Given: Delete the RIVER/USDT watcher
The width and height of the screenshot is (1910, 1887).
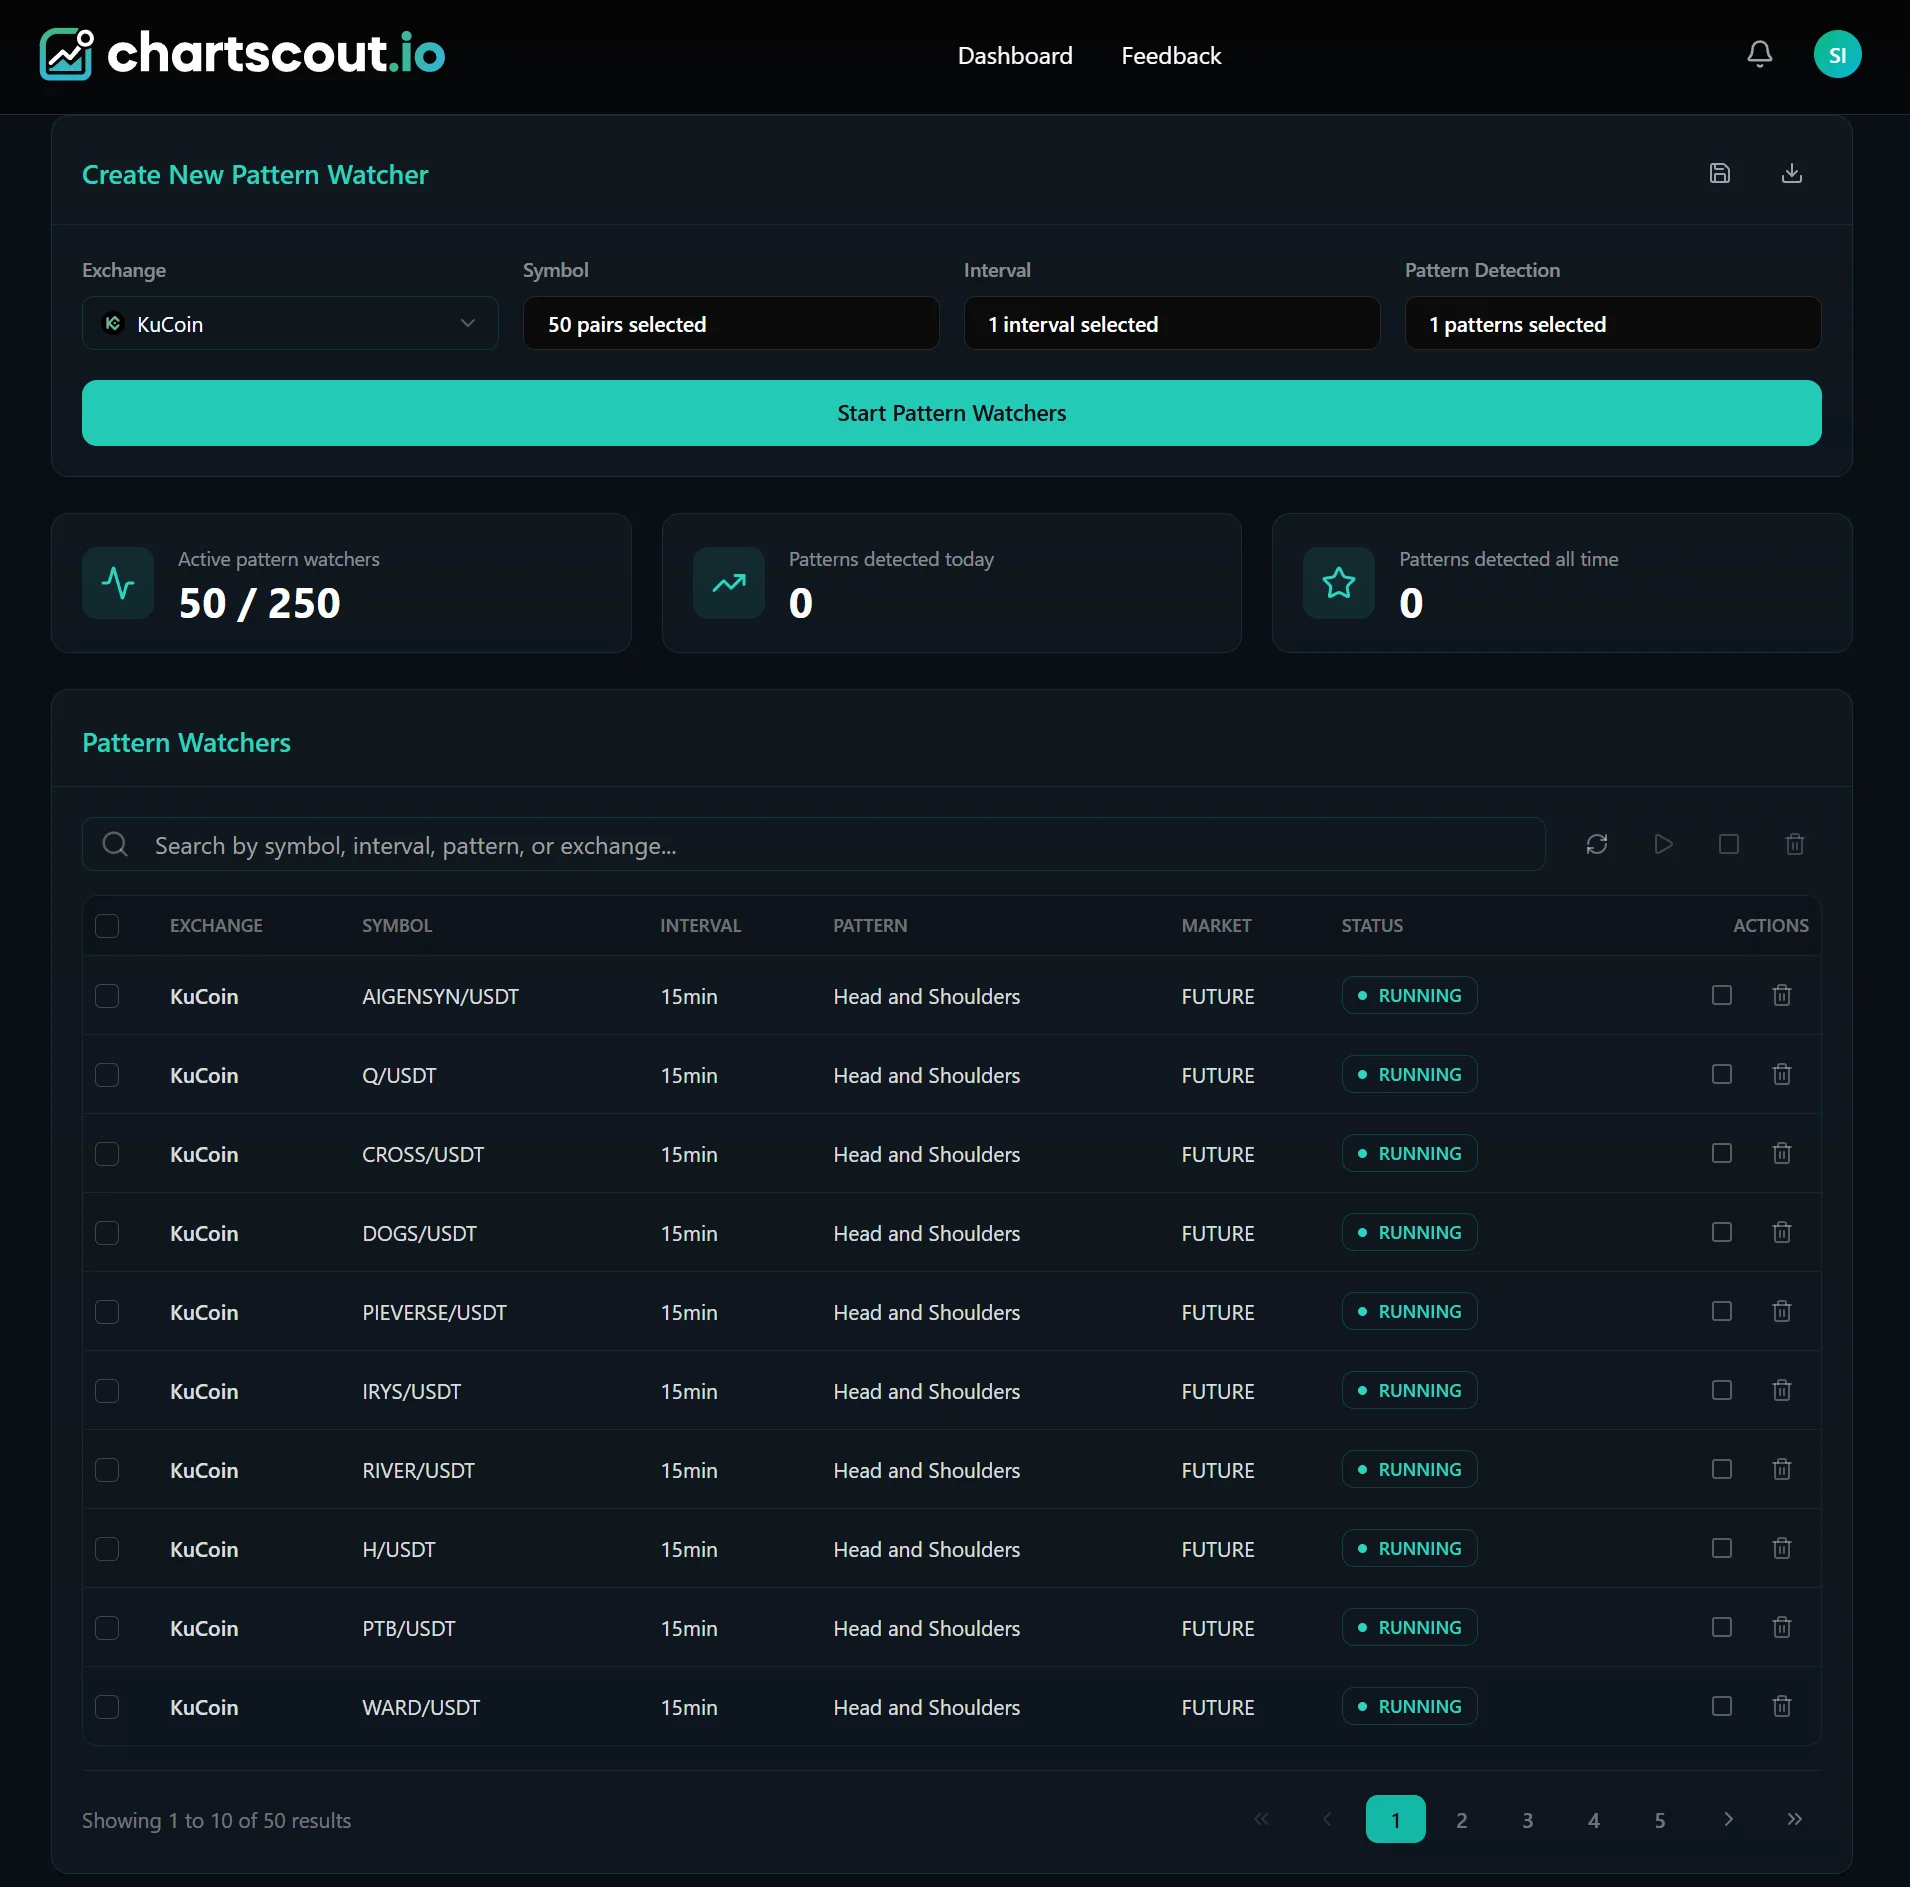Looking at the screenshot, I should 1781,1469.
